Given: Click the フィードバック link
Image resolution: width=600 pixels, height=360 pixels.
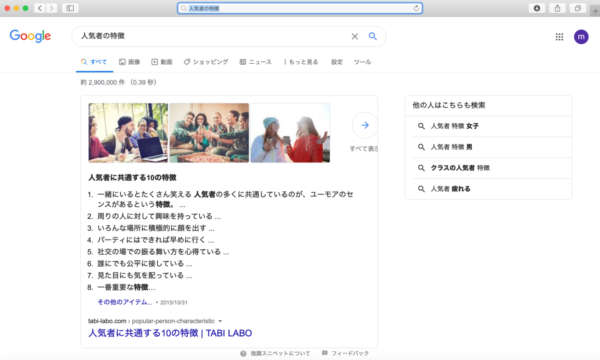Looking at the screenshot, I should point(350,353).
